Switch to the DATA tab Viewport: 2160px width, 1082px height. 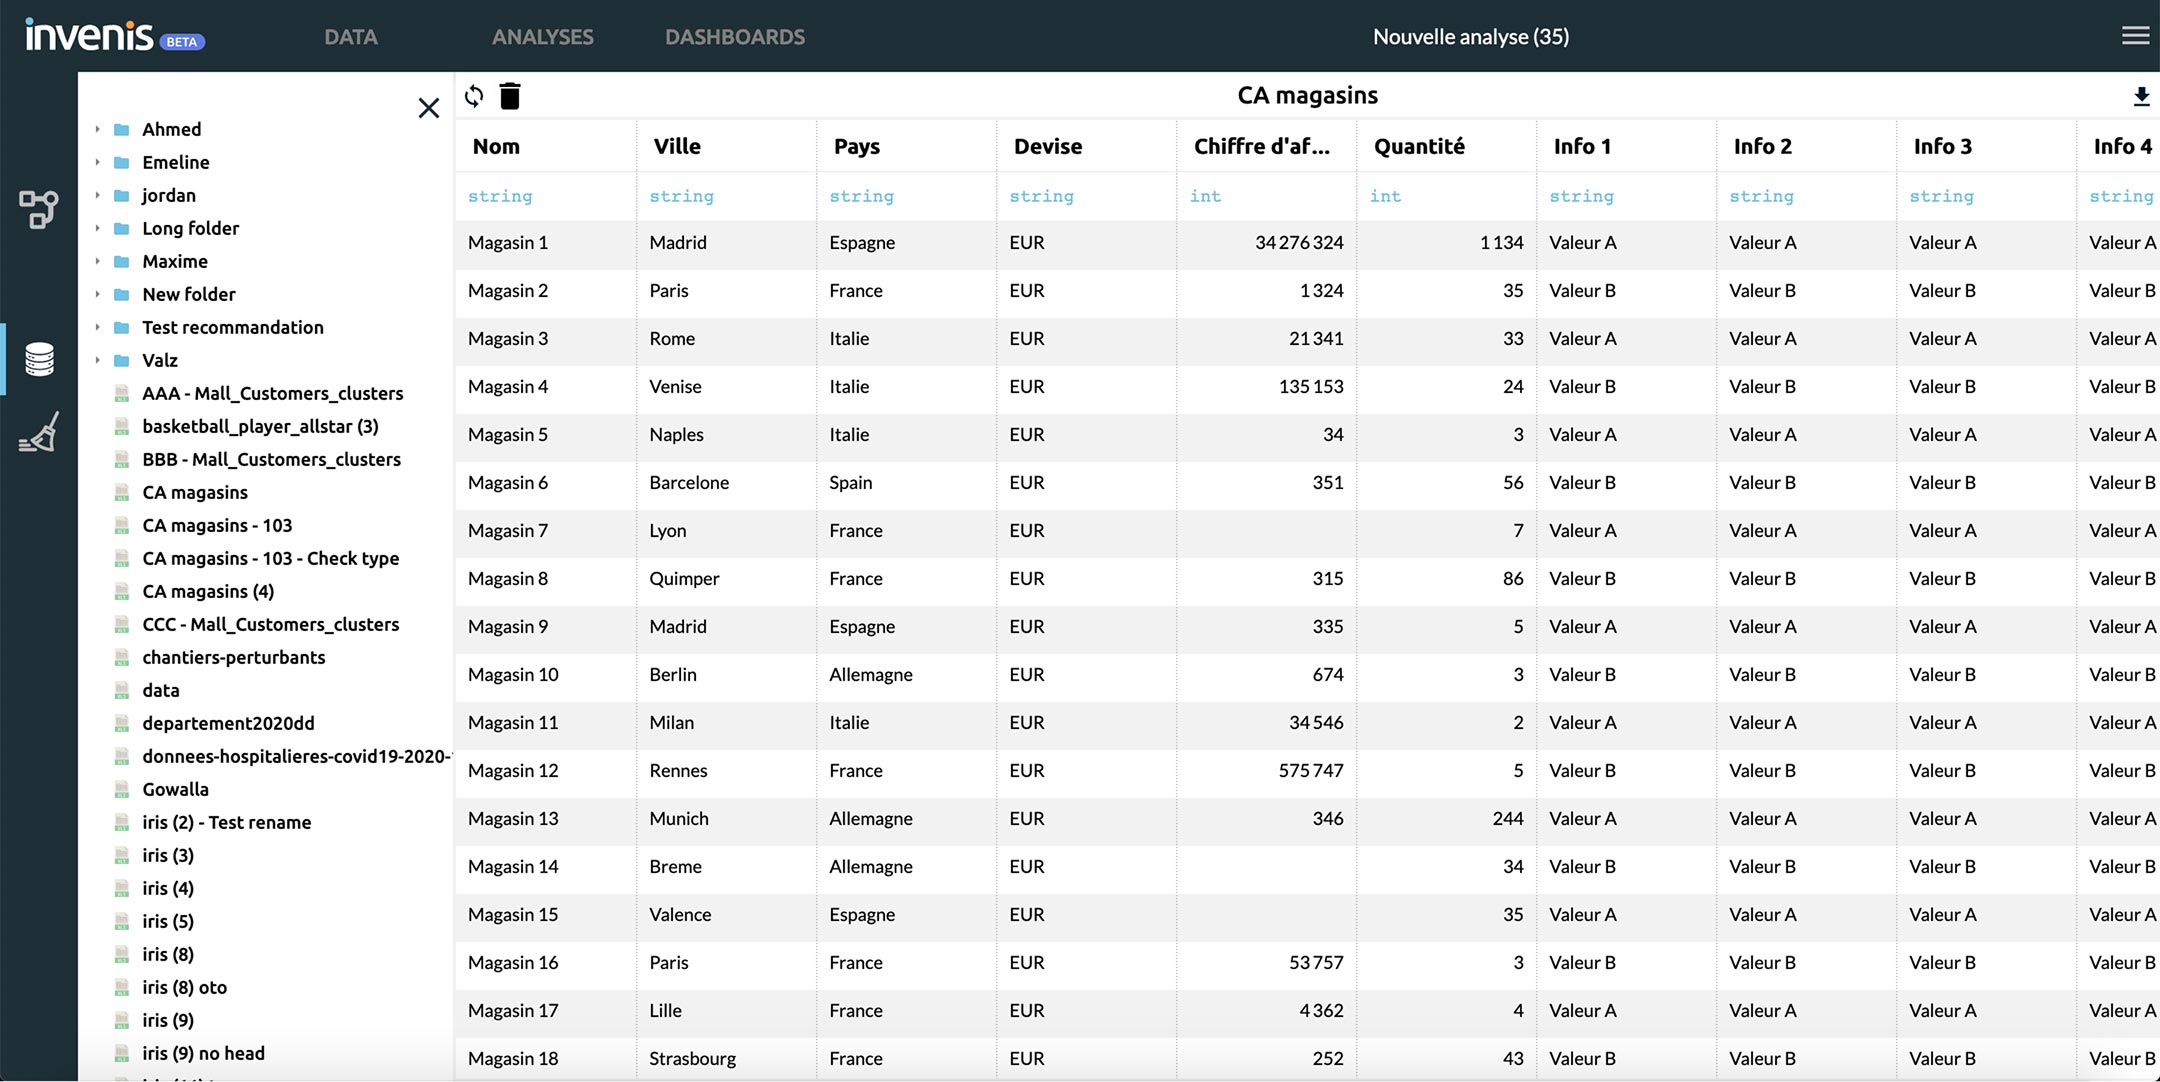click(350, 37)
